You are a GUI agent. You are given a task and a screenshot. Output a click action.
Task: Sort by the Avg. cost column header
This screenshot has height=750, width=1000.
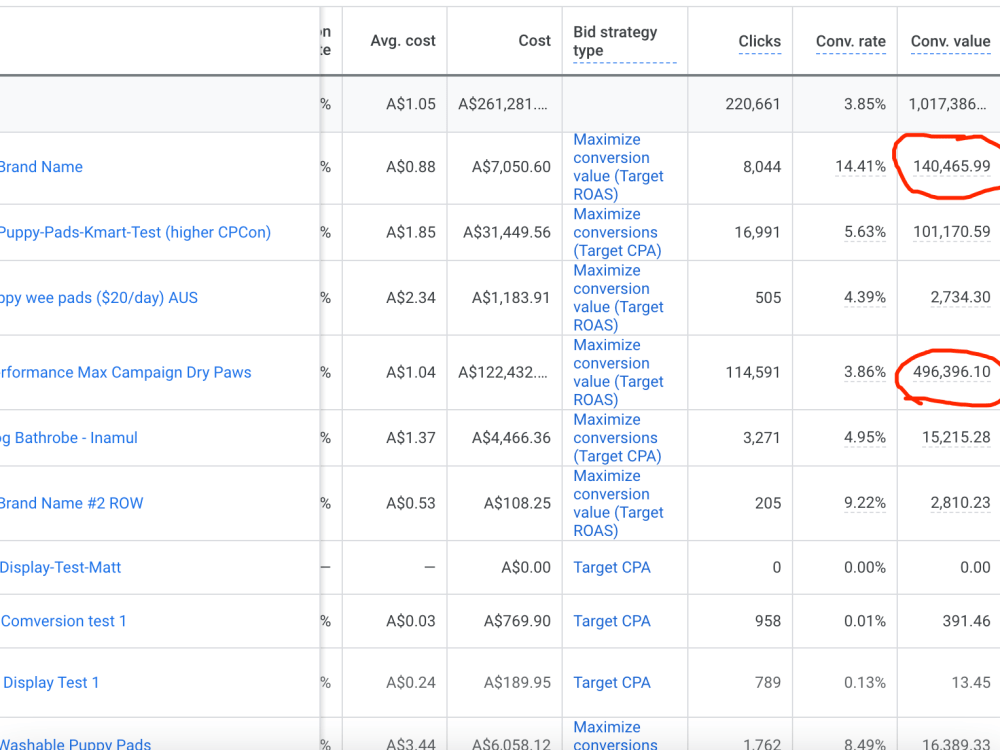click(x=402, y=41)
